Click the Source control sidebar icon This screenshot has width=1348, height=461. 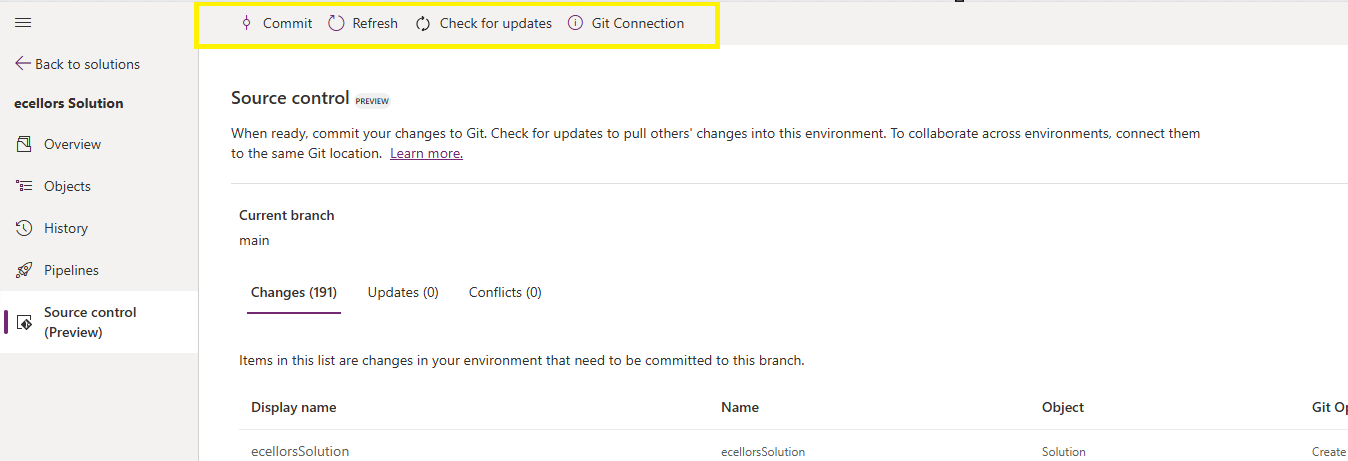pos(25,322)
